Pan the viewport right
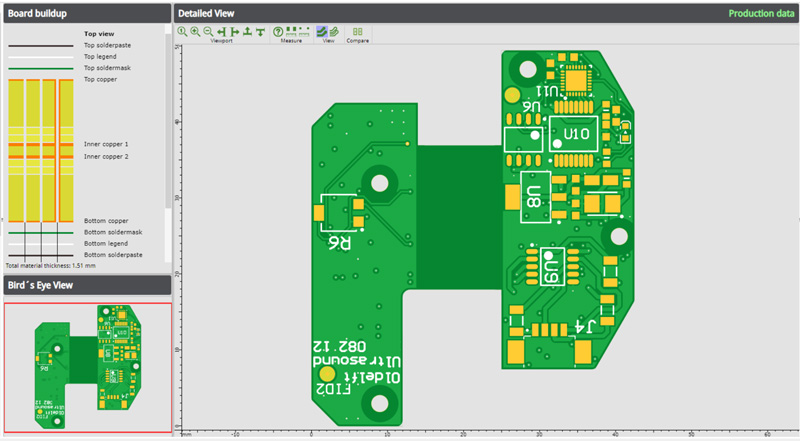The height and width of the screenshot is (441, 800). [234, 32]
